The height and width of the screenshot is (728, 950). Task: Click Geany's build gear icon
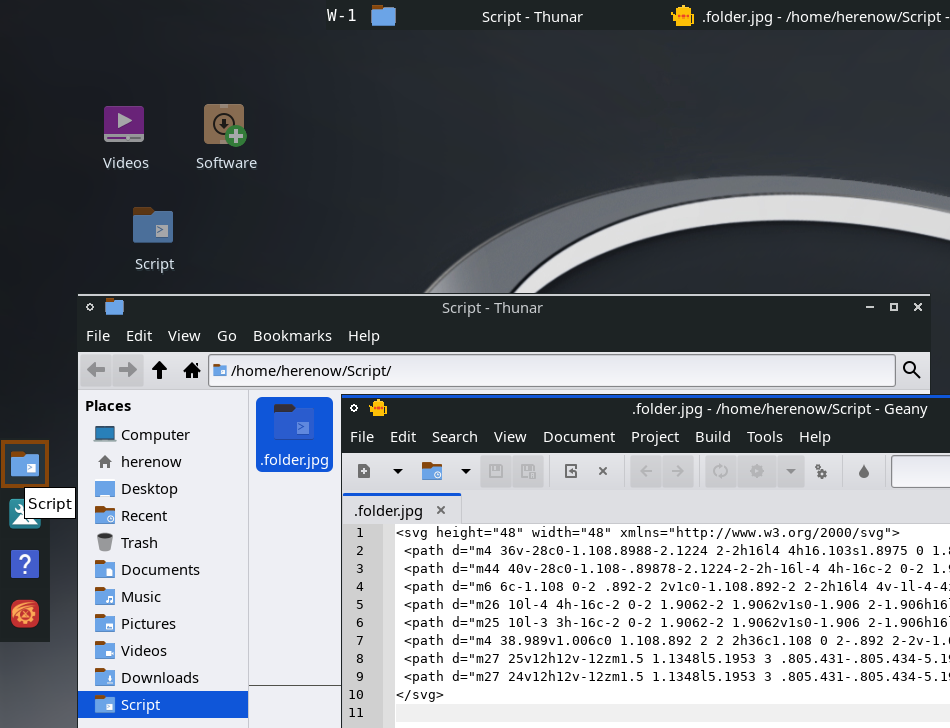tap(757, 471)
